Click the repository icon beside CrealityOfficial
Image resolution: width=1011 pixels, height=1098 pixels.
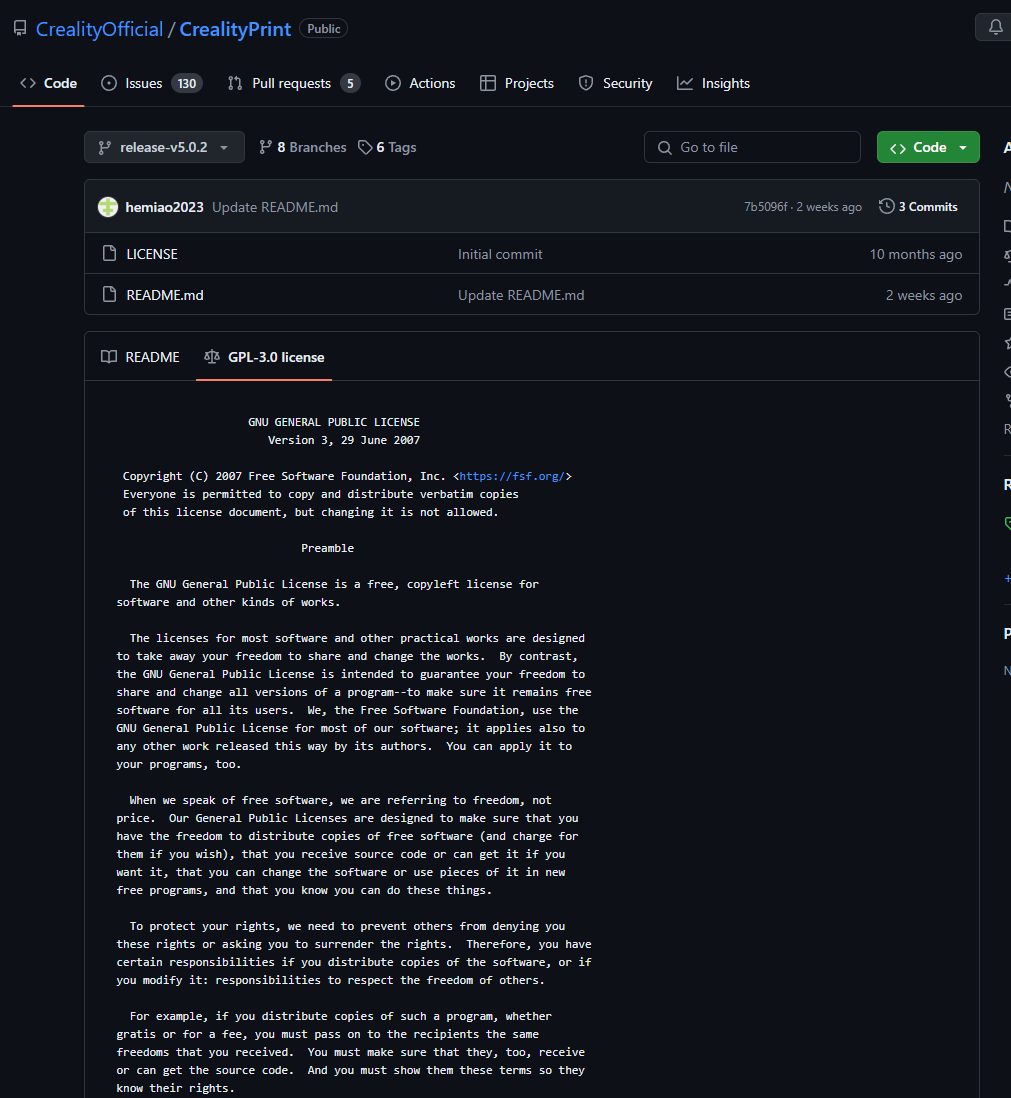click(x=20, y=29)
